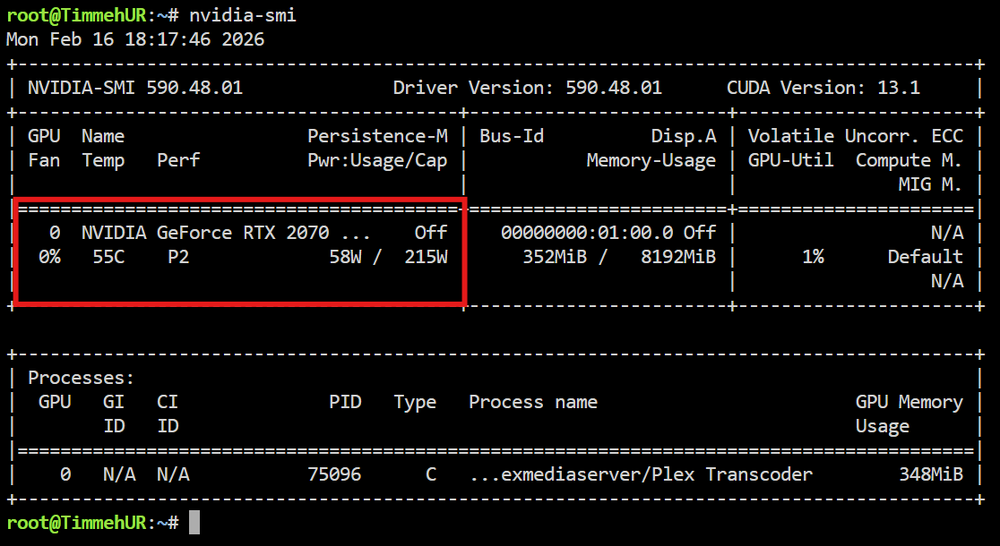
Task: Click bus ID 00000000:01:00.0
Action: [587, 233]
